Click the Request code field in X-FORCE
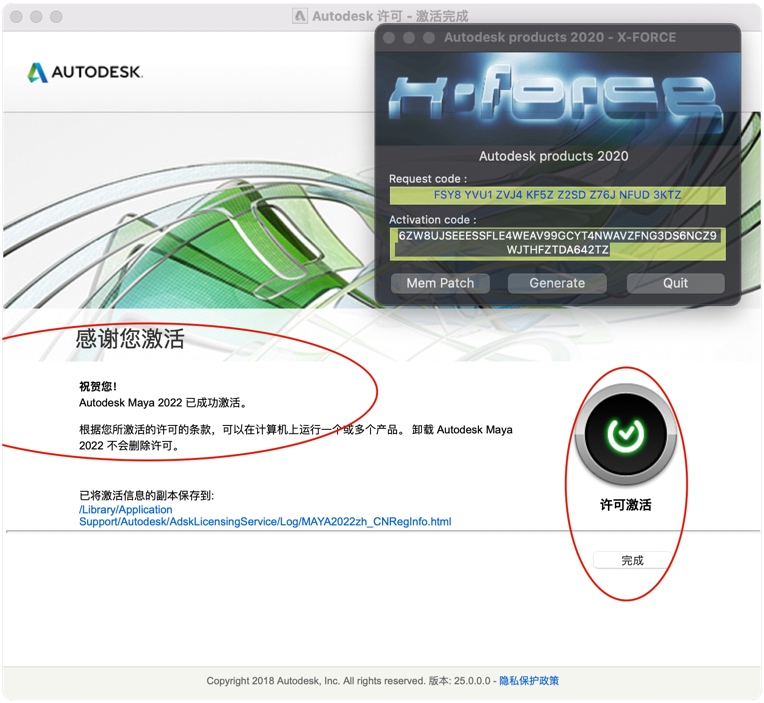The image size is (764, 703). pos(557,195)
